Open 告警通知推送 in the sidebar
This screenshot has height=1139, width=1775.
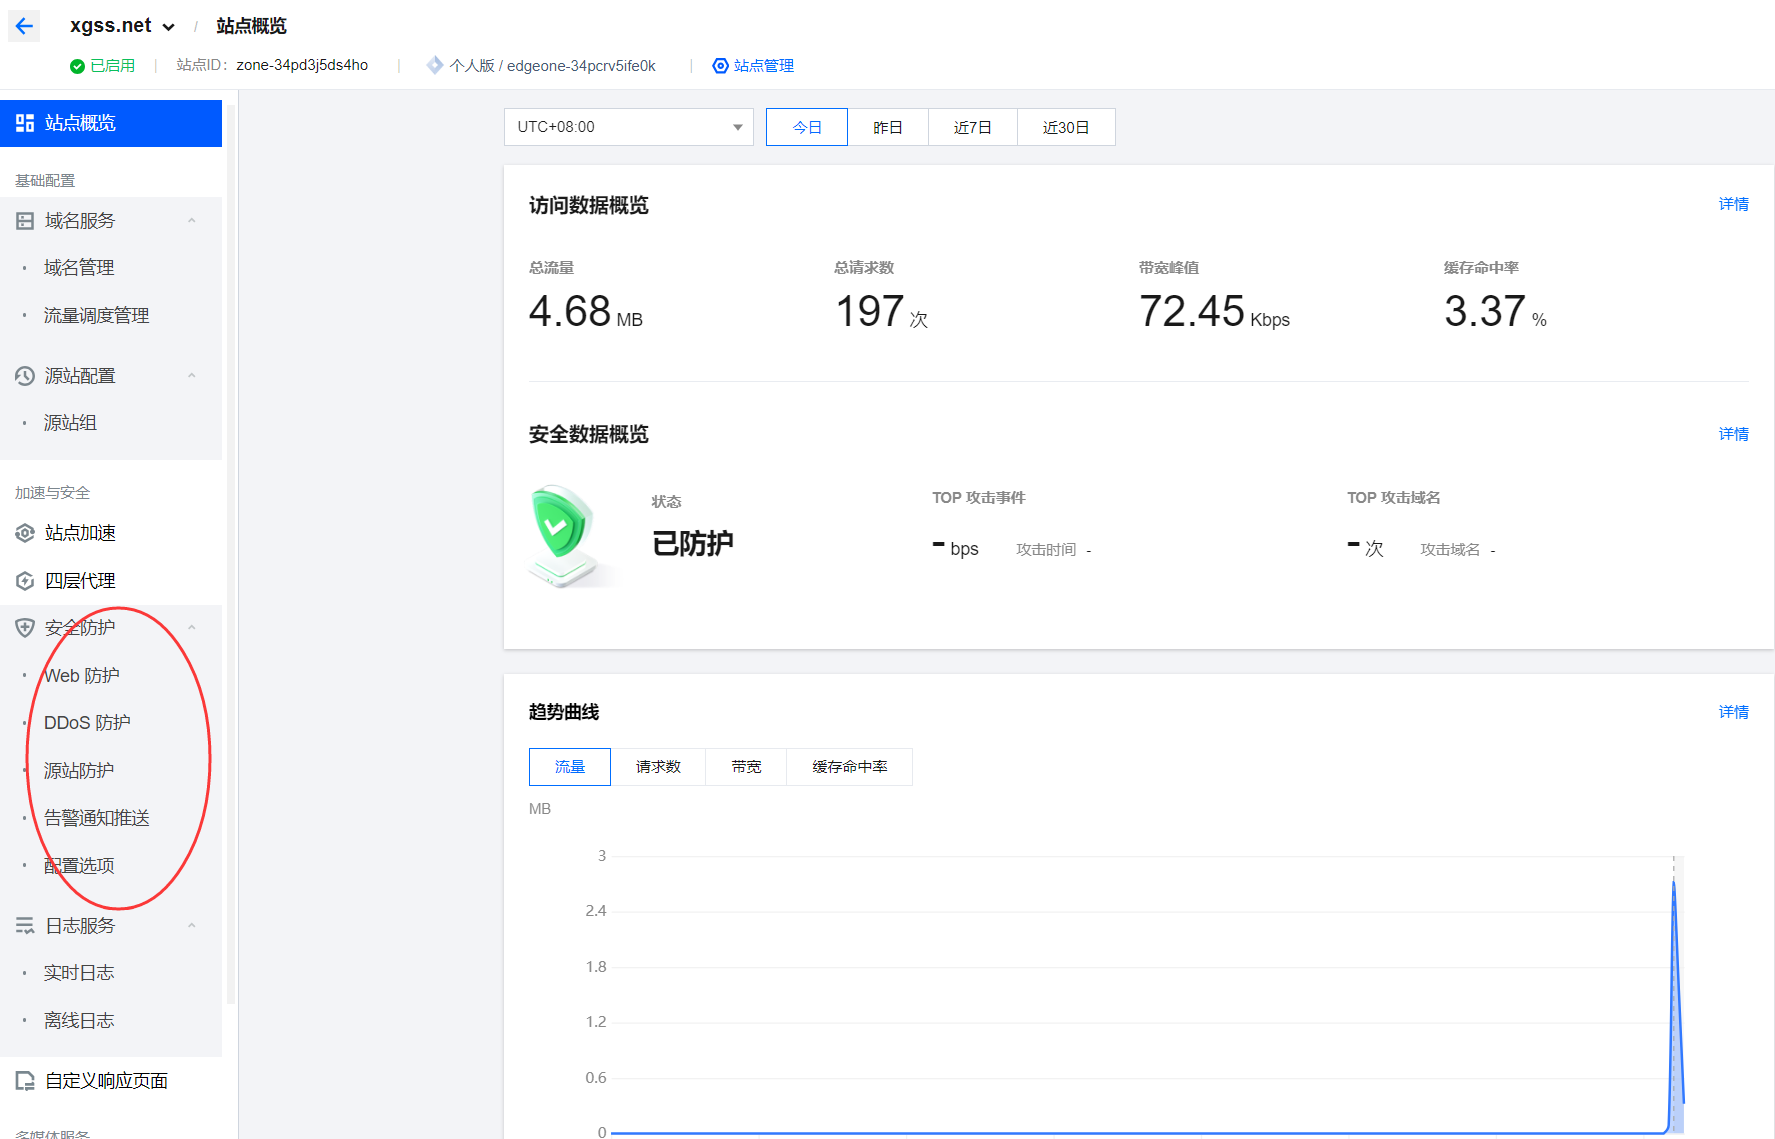tap(96, 818)
